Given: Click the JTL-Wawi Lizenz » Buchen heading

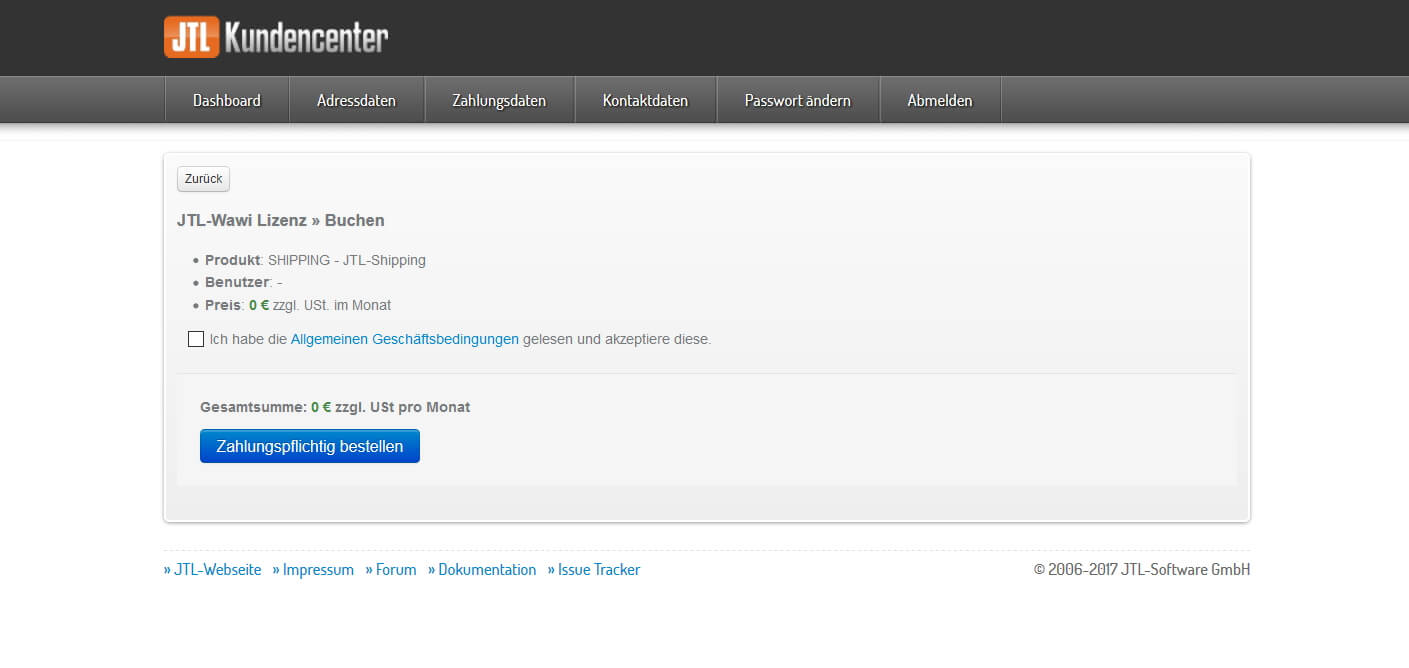Looking at the screenshot, I should coord(281,220).
